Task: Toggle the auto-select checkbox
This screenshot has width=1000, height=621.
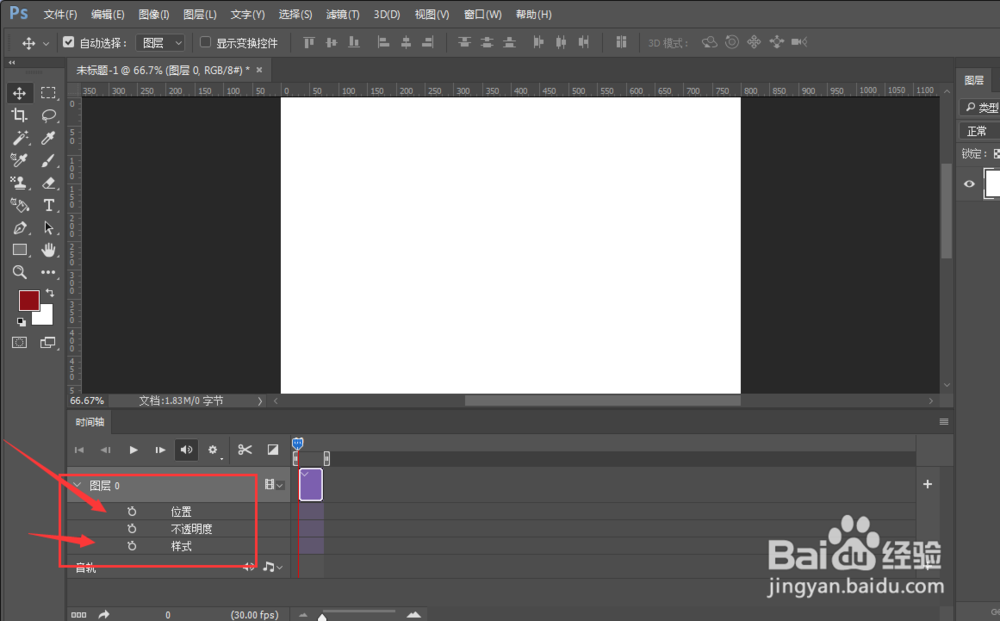Action: point(69,42)
